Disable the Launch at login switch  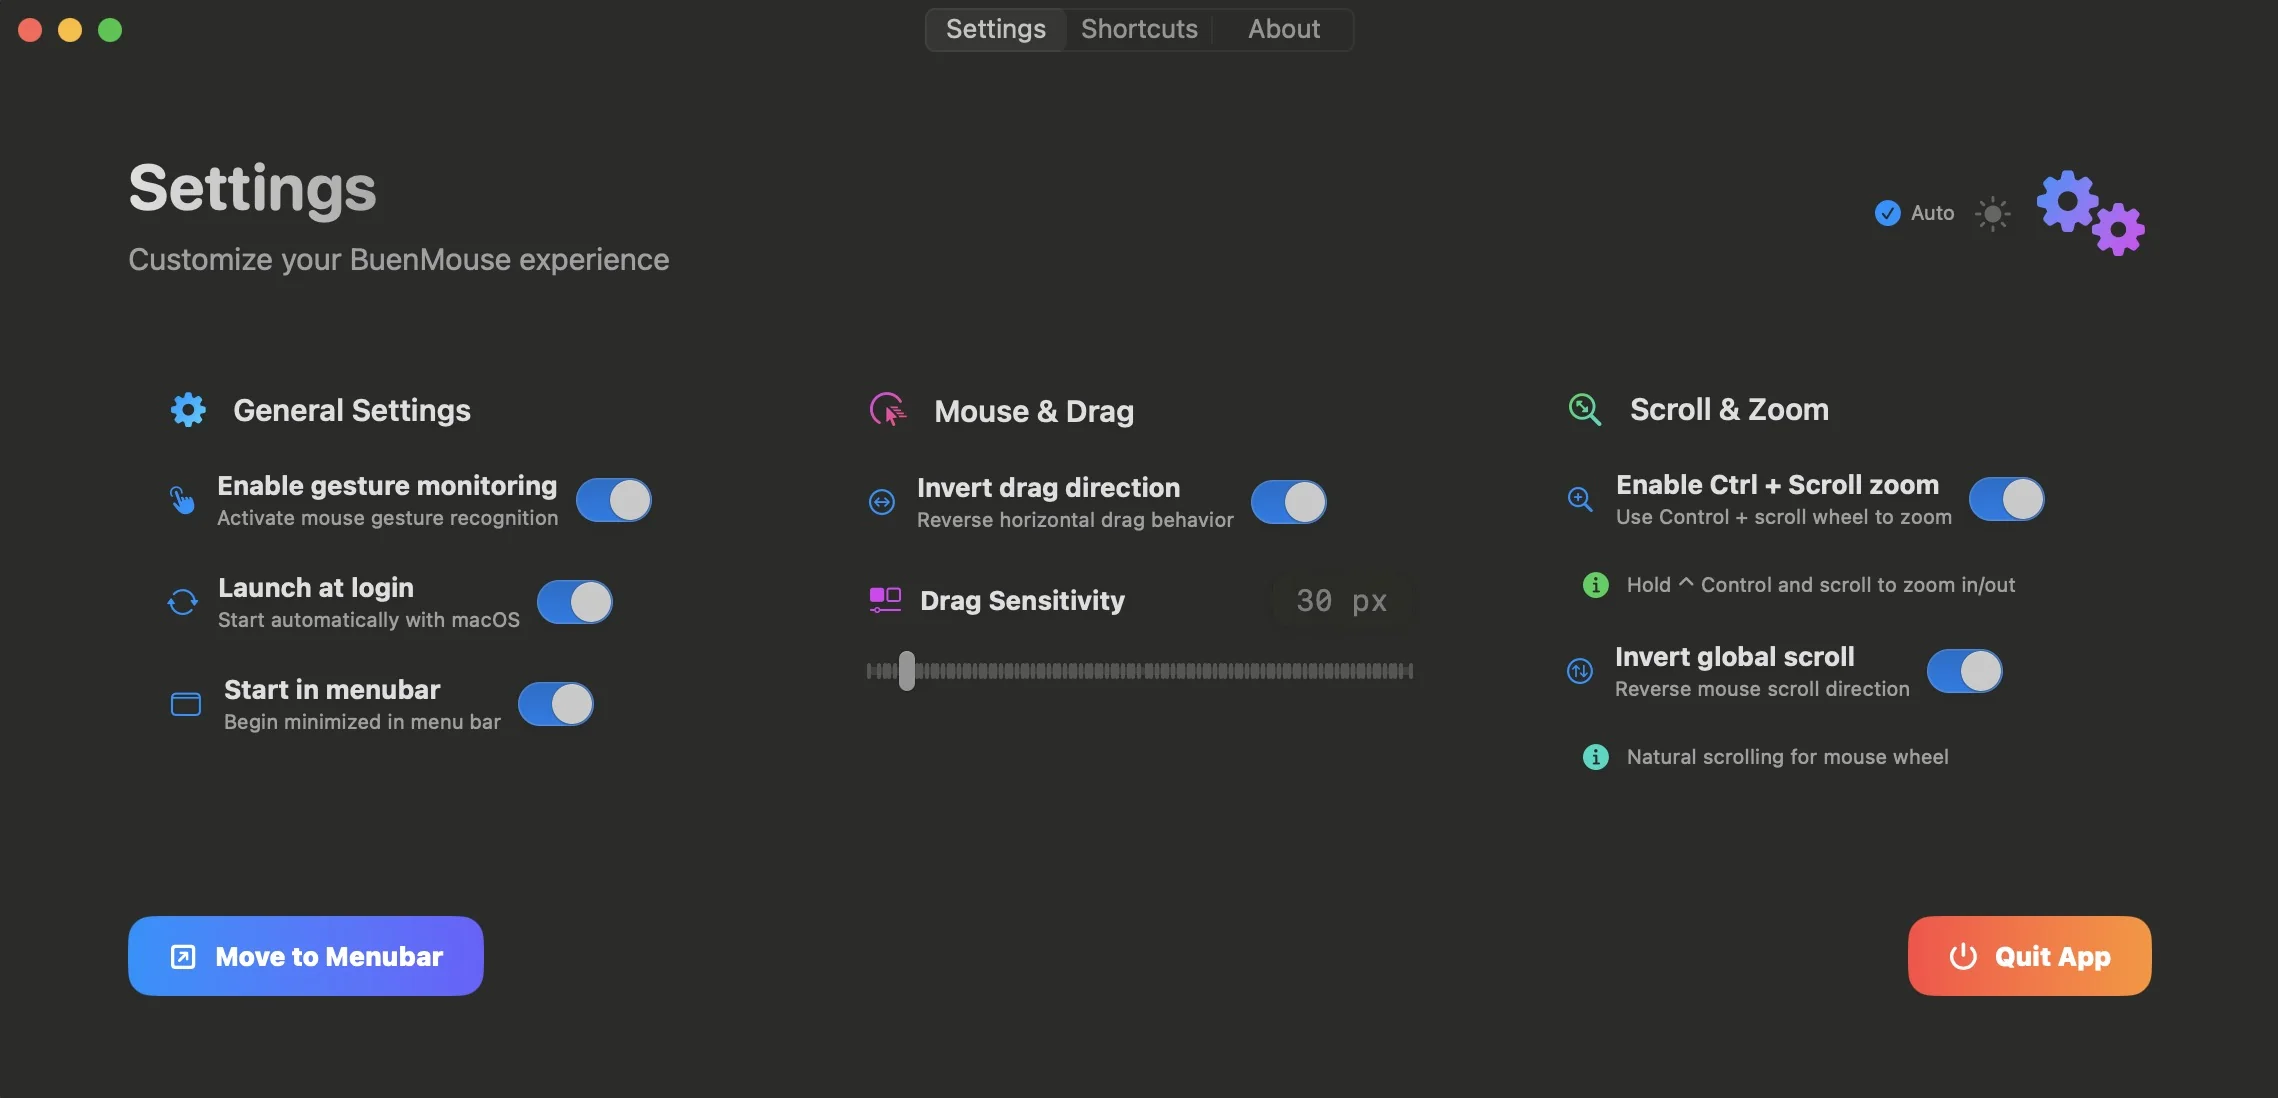[x=575, y=602]
